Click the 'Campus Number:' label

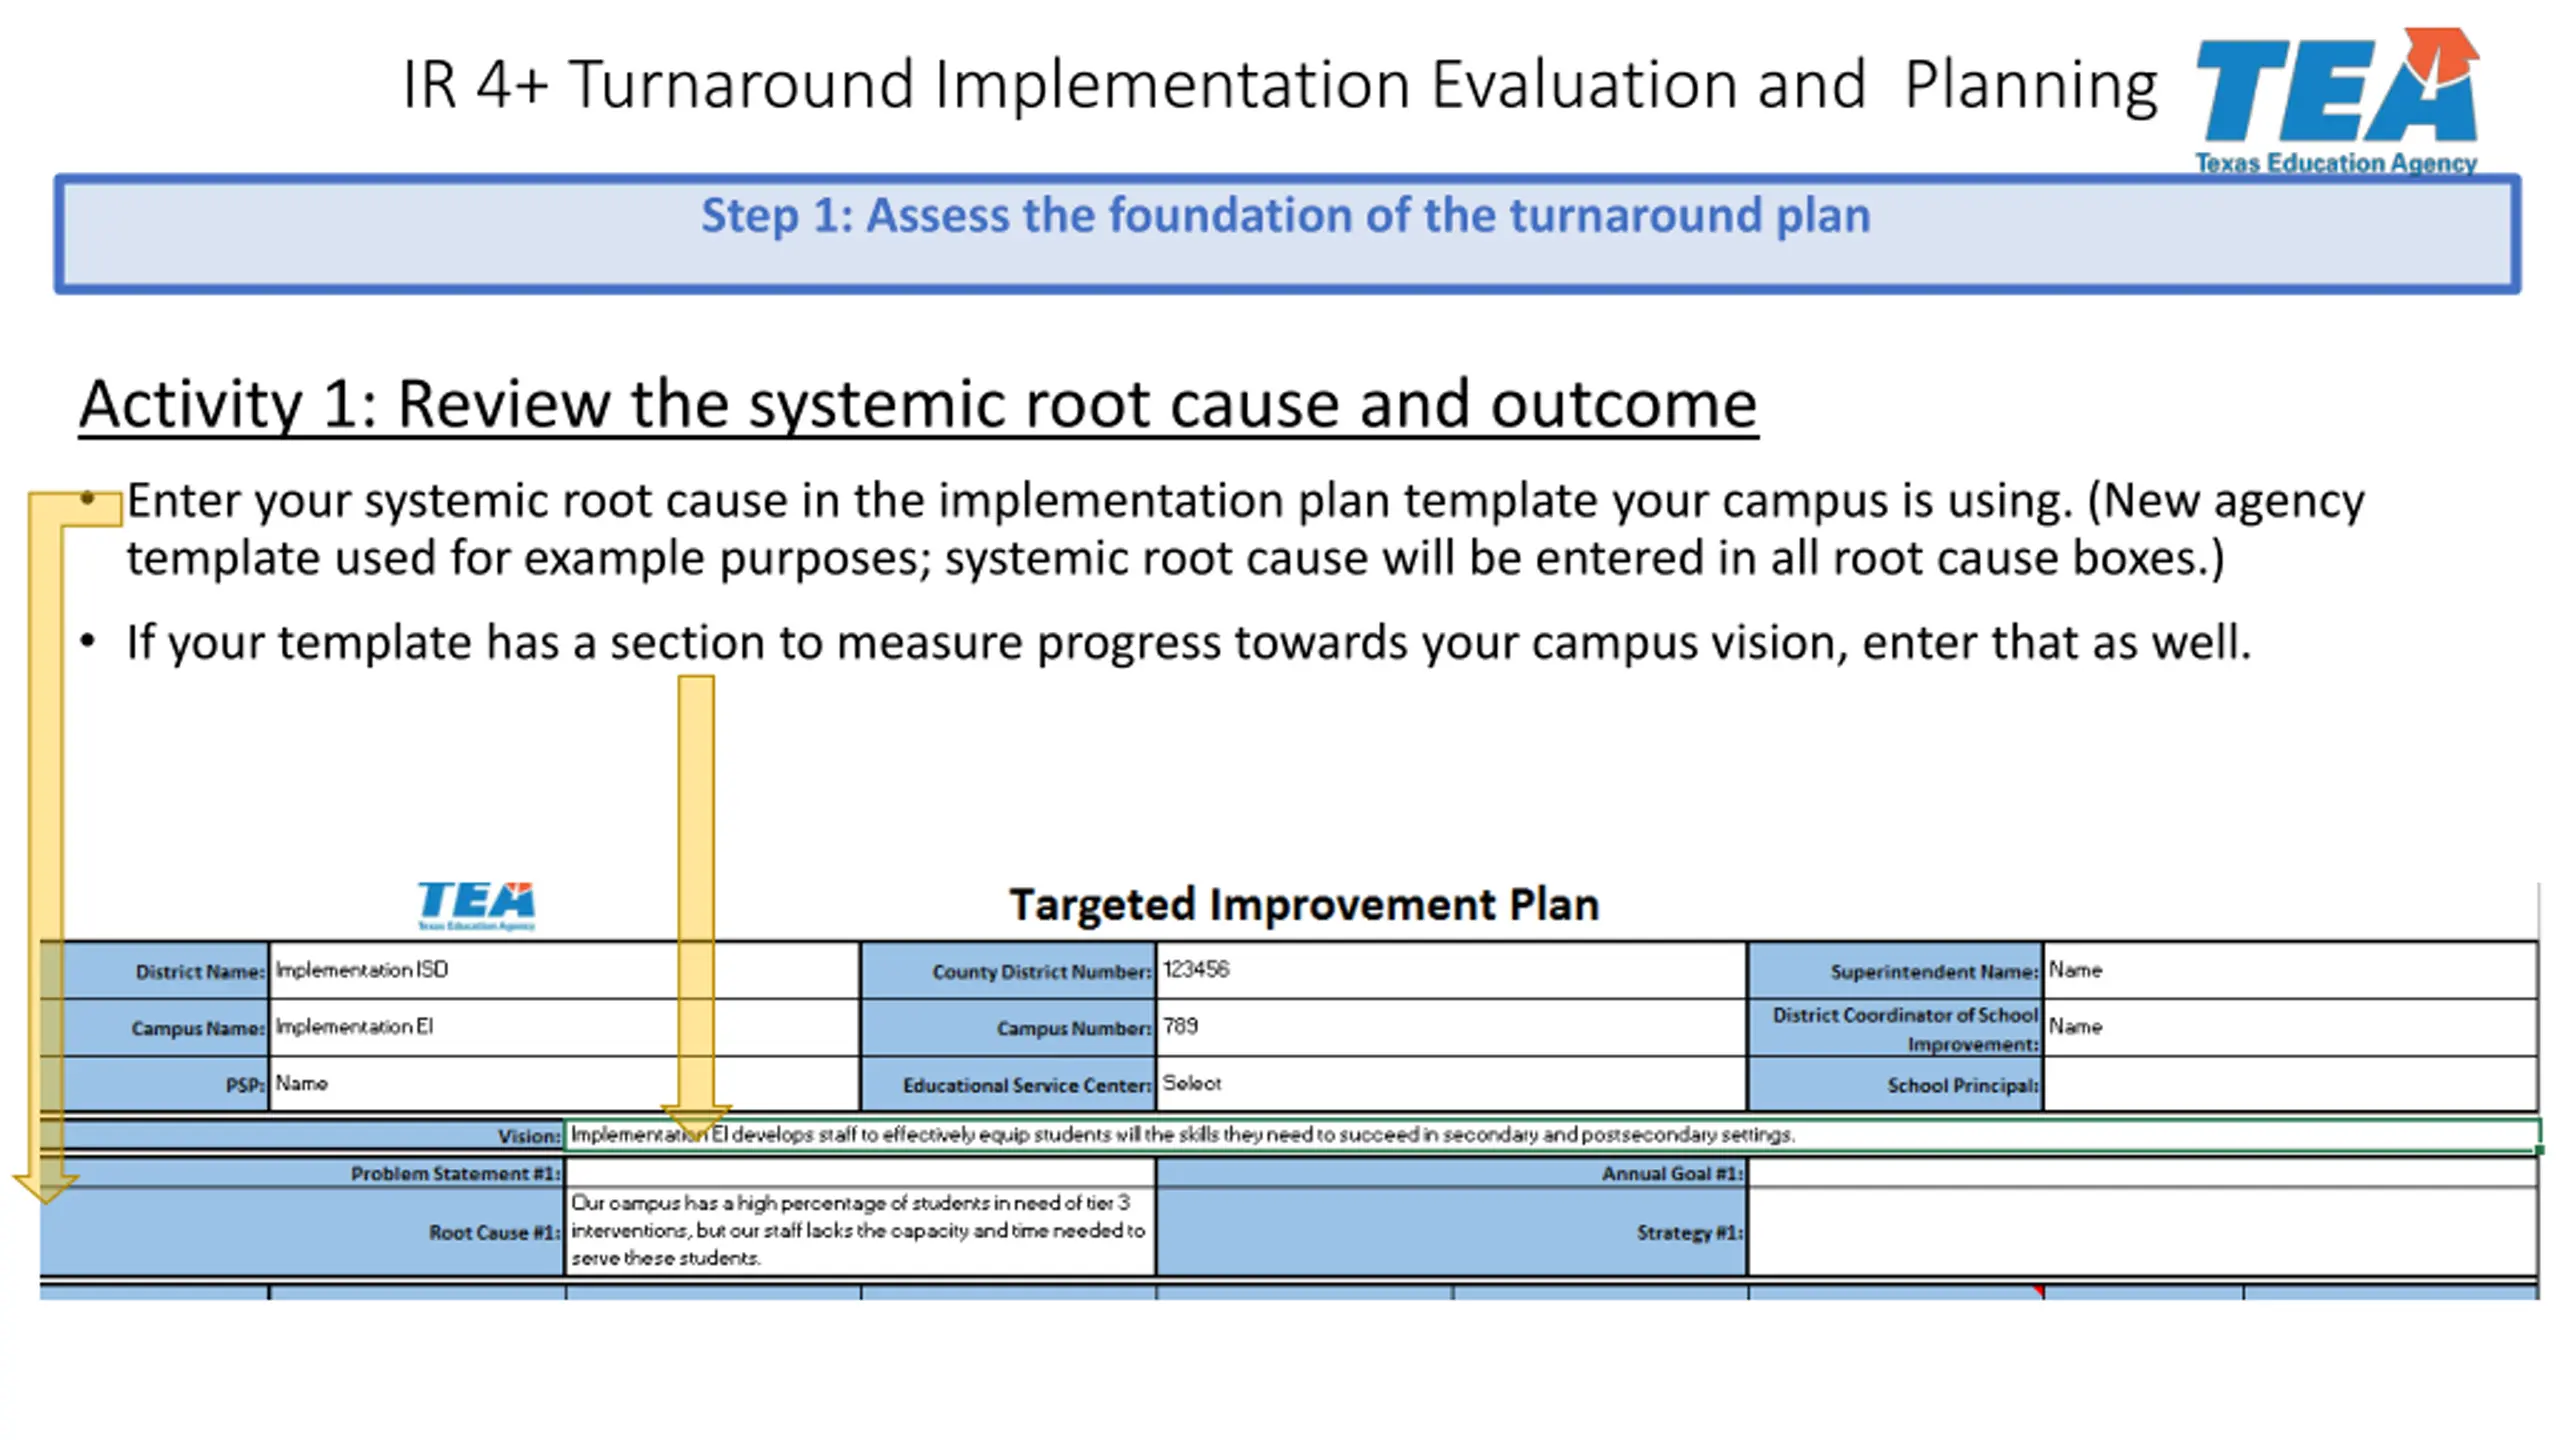(1074, 1029)
